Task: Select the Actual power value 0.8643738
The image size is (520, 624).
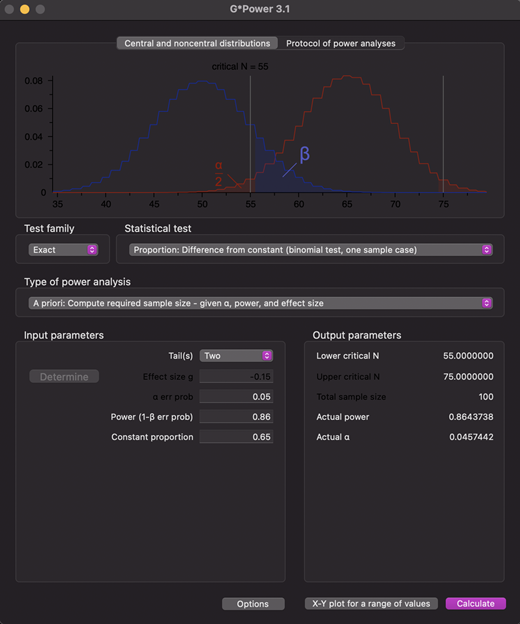Action: pos(471,417)
